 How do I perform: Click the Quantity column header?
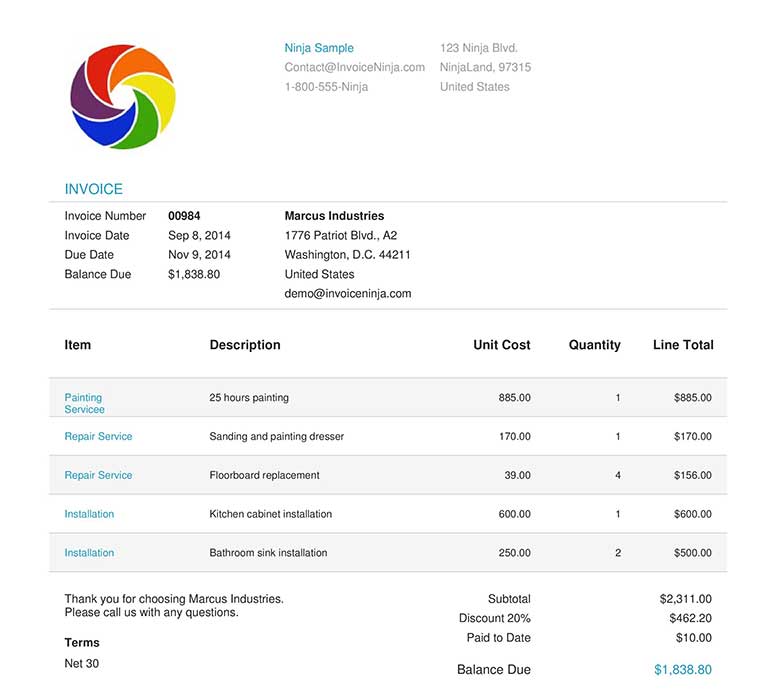pyautogui.click(x=594, y=345)
